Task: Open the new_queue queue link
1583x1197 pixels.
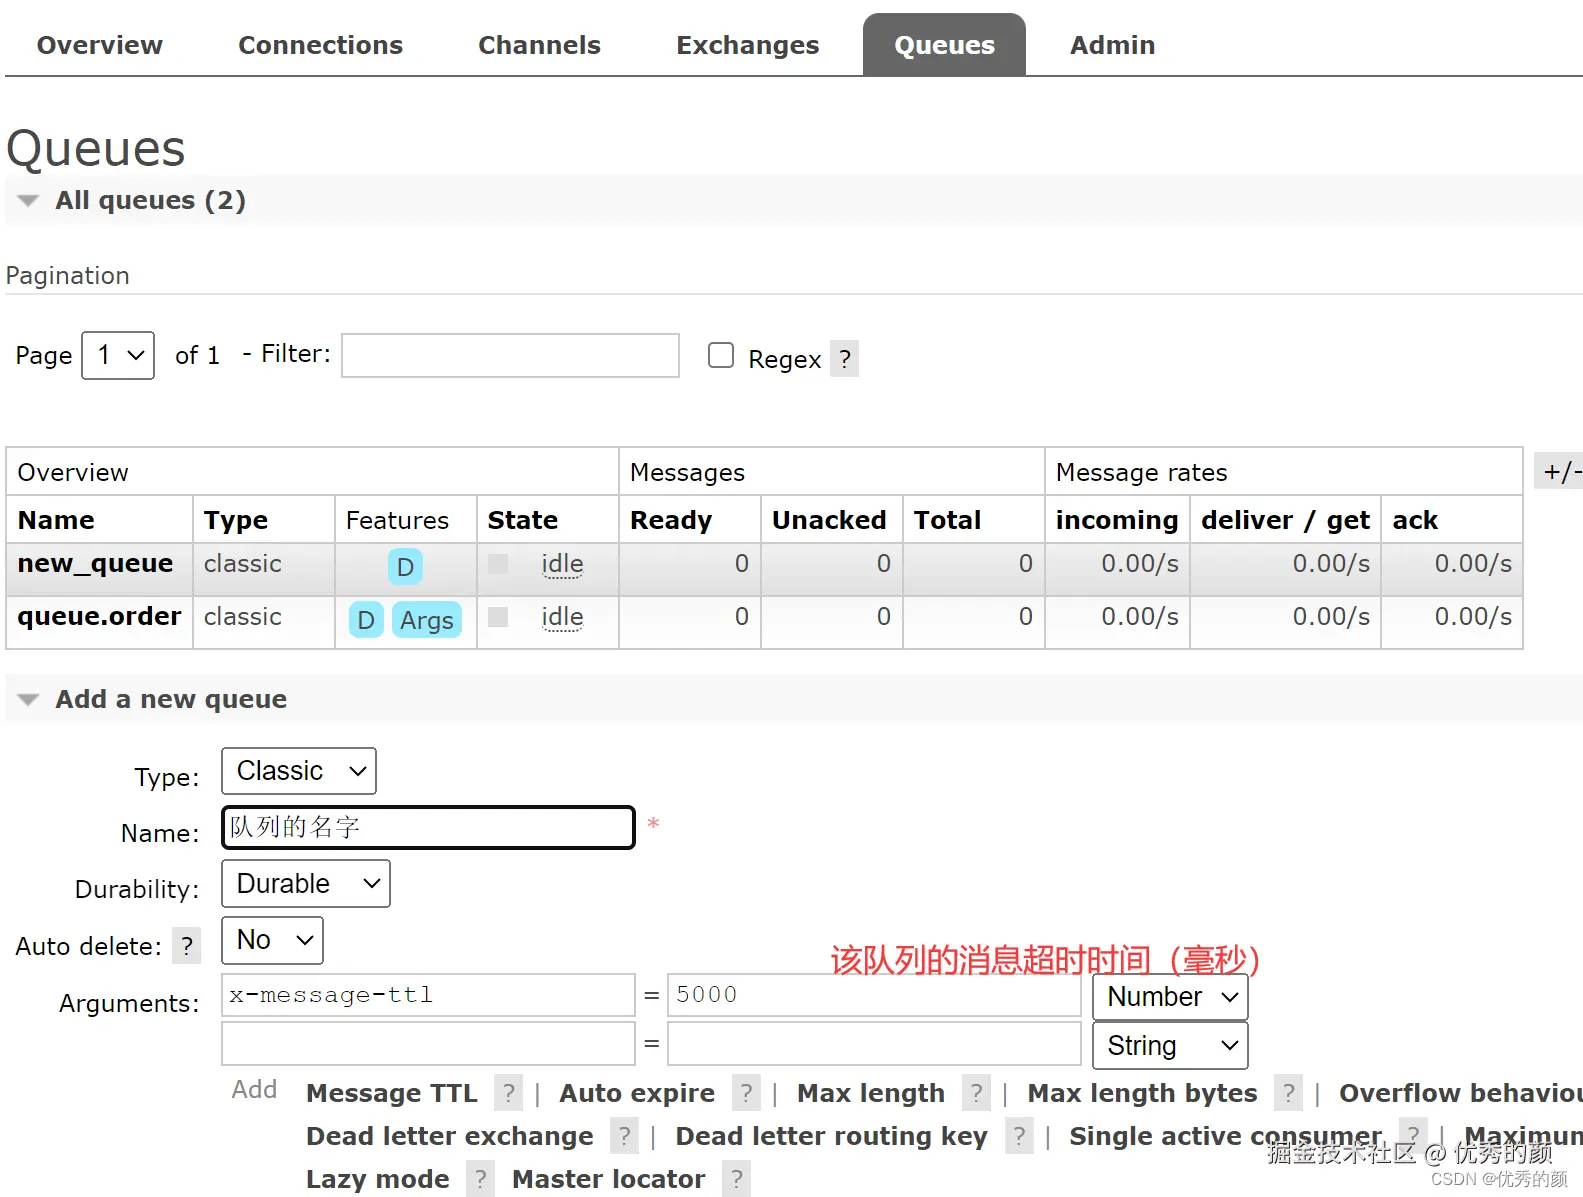Action: pos(96,564)
